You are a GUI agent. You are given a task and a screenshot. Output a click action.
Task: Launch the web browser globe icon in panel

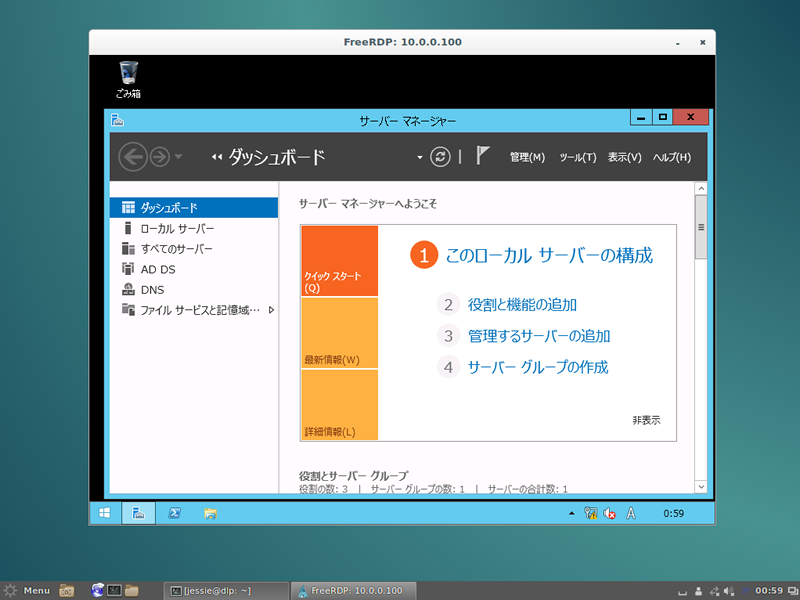click(x=97, y=590)
